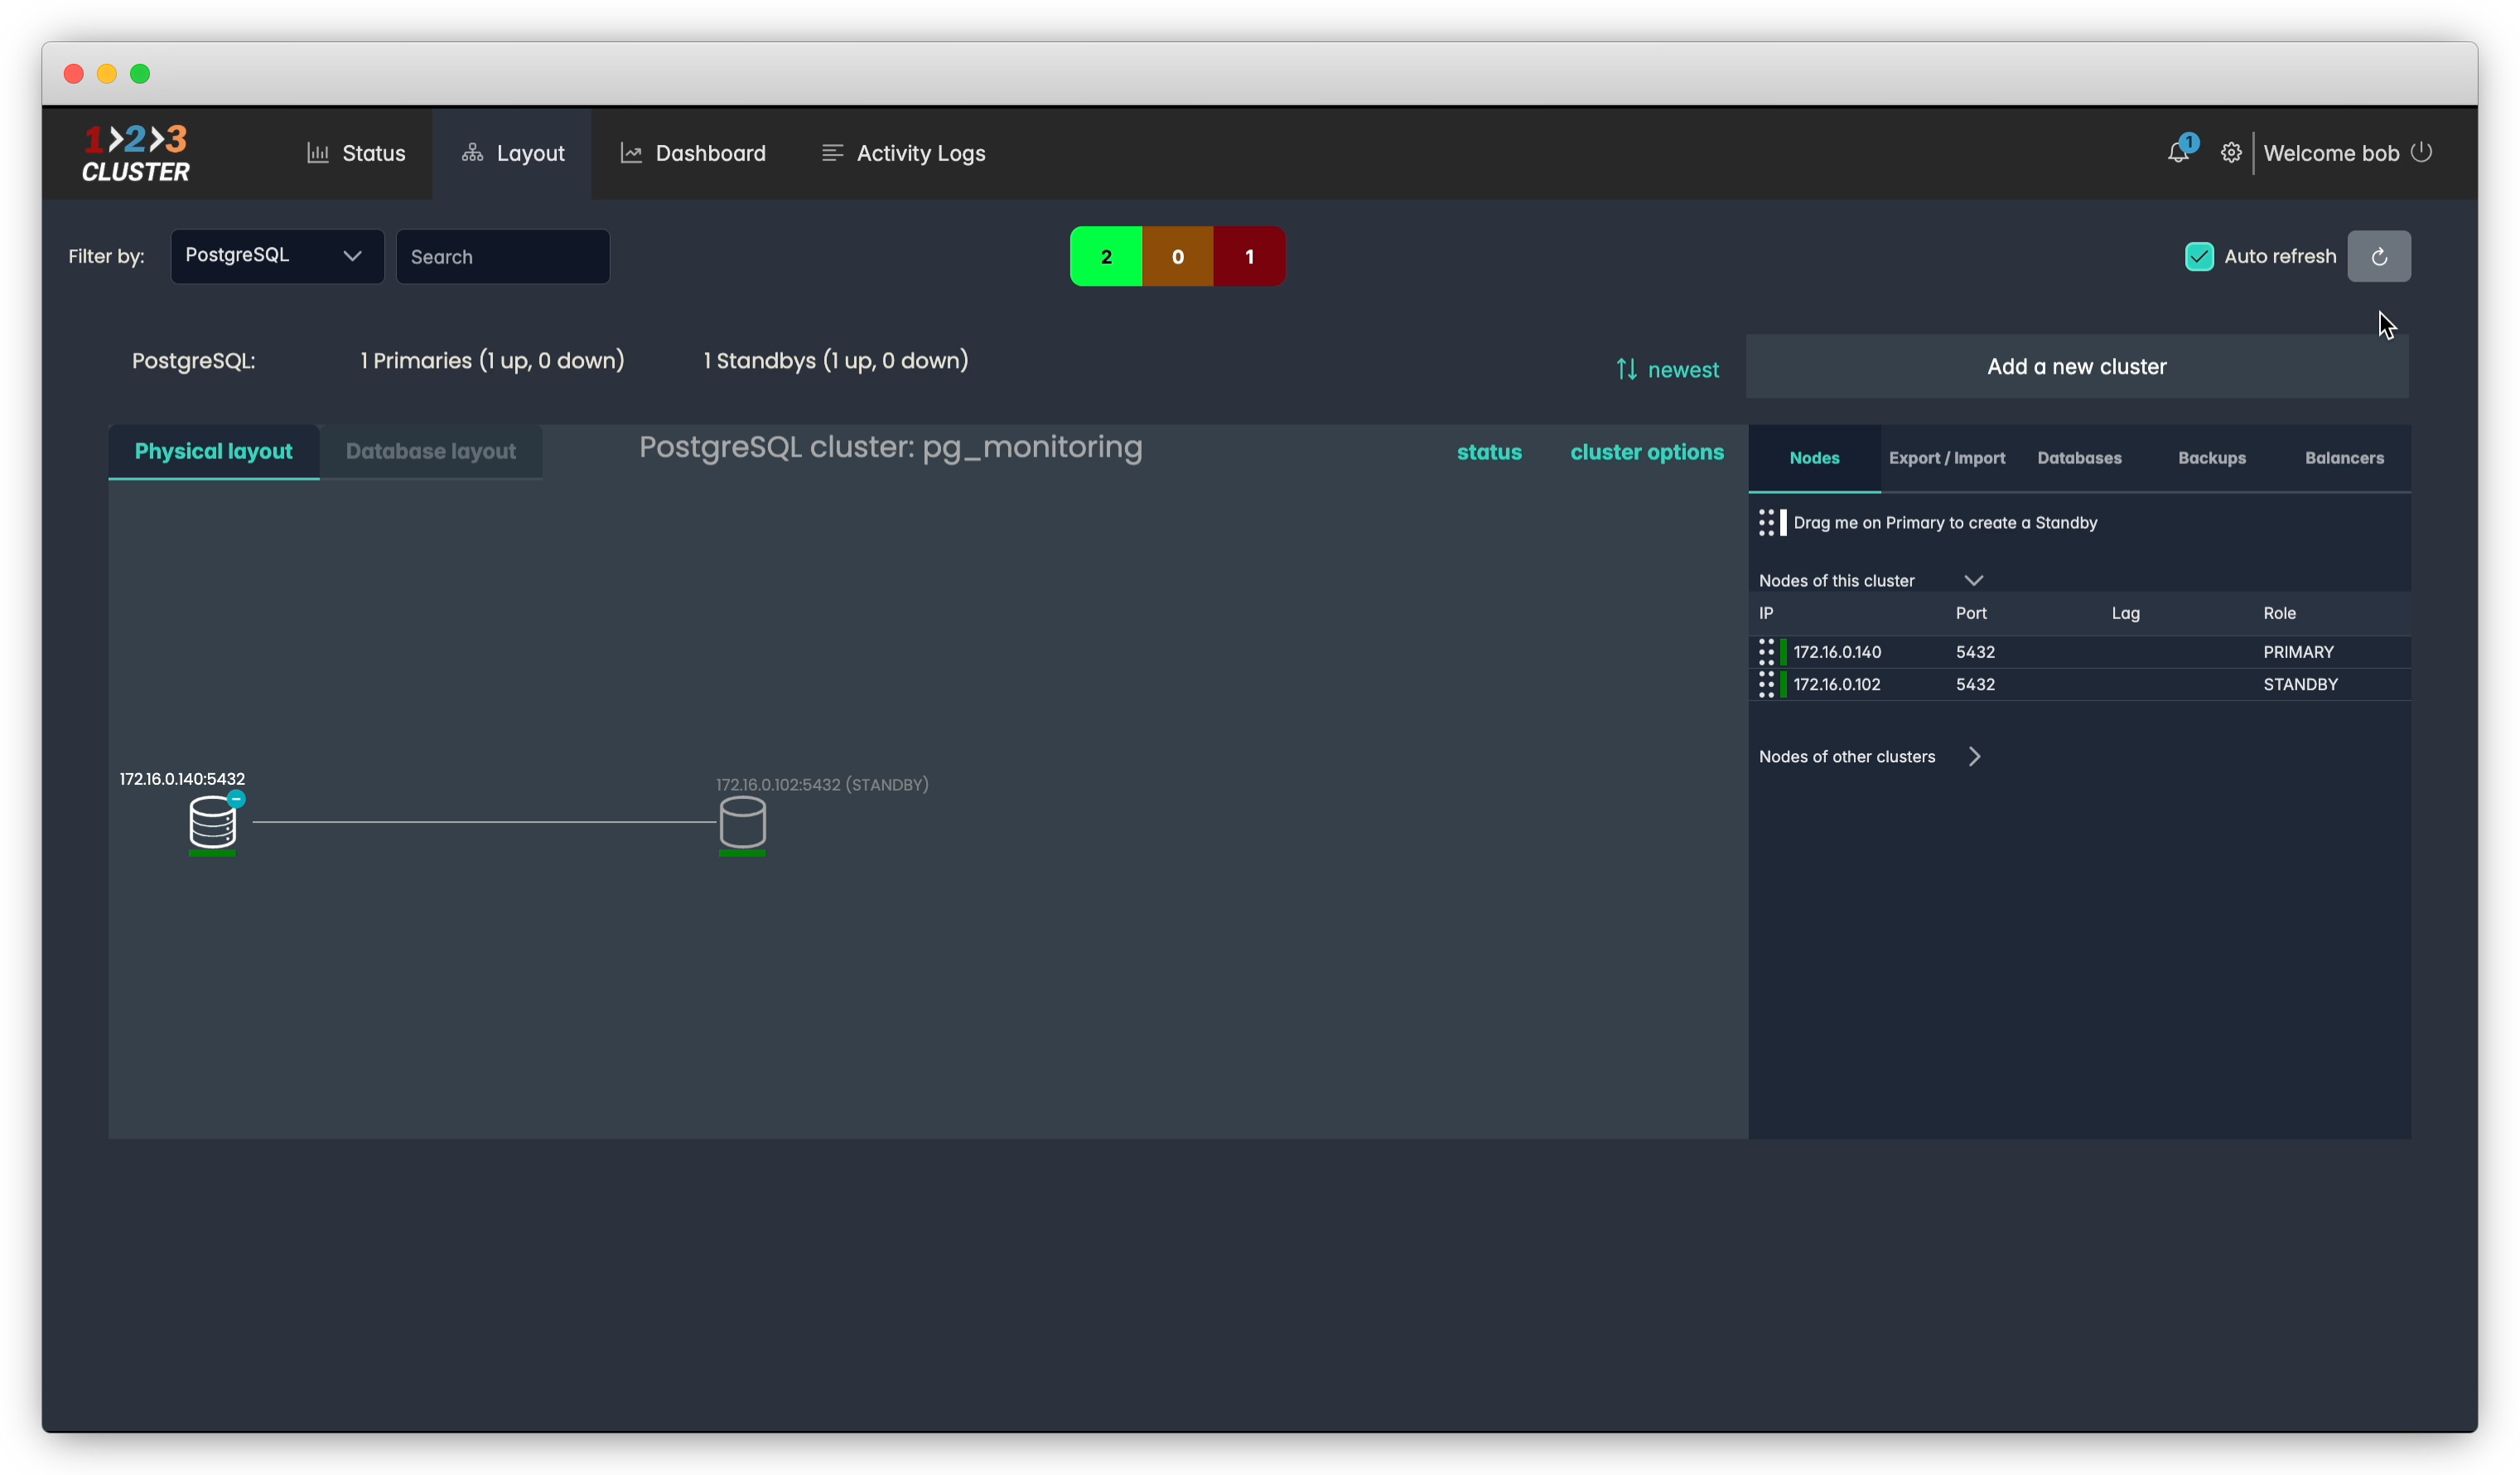Image resolution: width=2520 pixels, height=1475 pixels.
Task: Click IP cell 172.16.0.102
Action: [1837, 684]
